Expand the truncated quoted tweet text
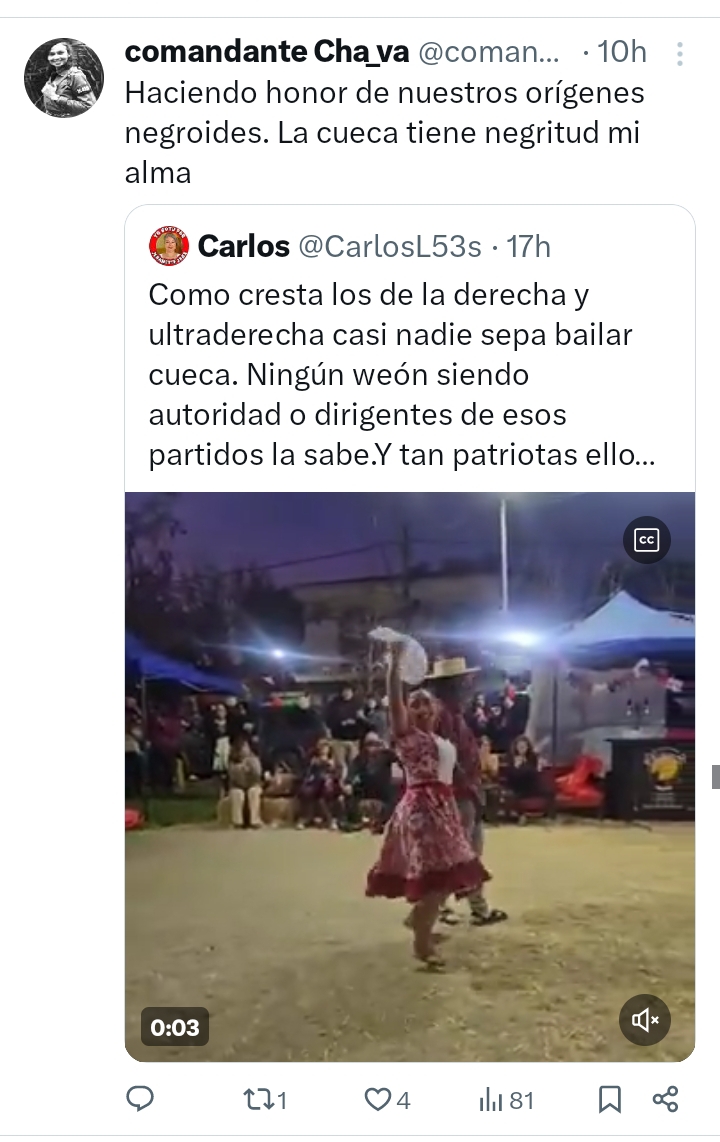This screenshot has width=720, height=1142. [x=402, y=374]
